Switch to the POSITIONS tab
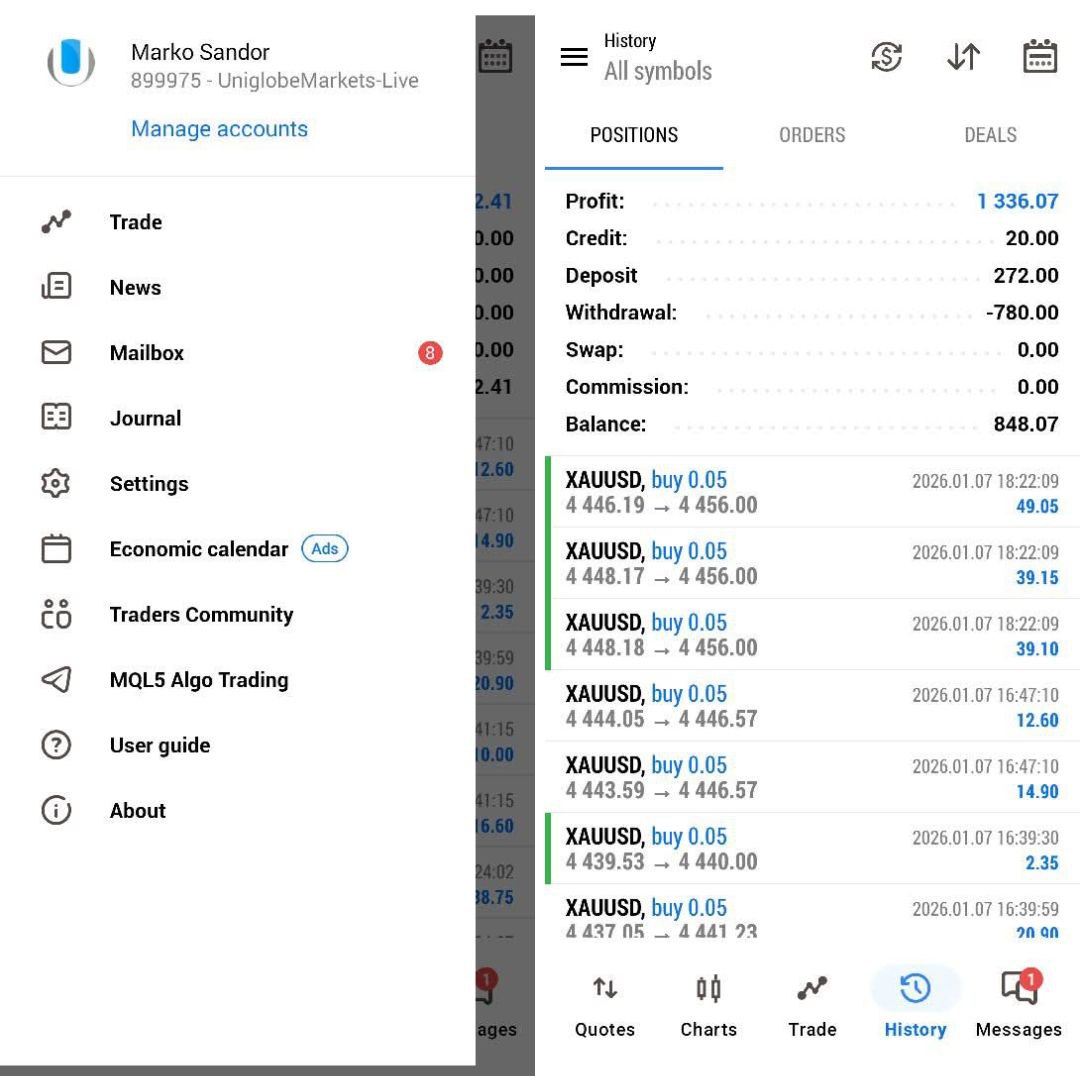The image size is (1080, 1076). (x=634, y=135)
